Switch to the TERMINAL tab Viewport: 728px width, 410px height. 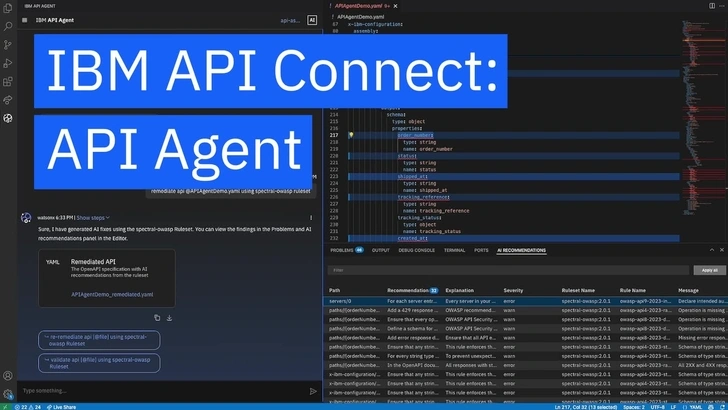pos(454,250)
